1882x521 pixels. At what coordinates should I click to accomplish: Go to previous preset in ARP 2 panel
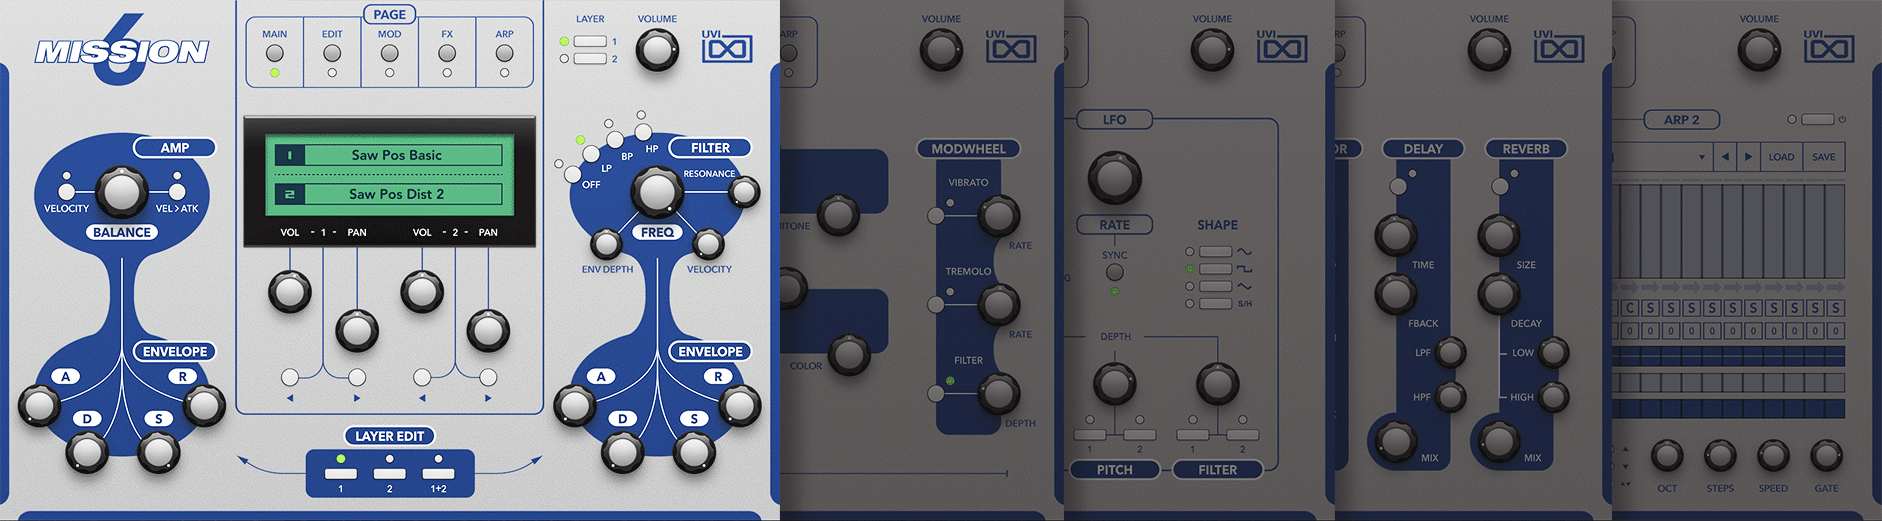tap(1724, 157)
